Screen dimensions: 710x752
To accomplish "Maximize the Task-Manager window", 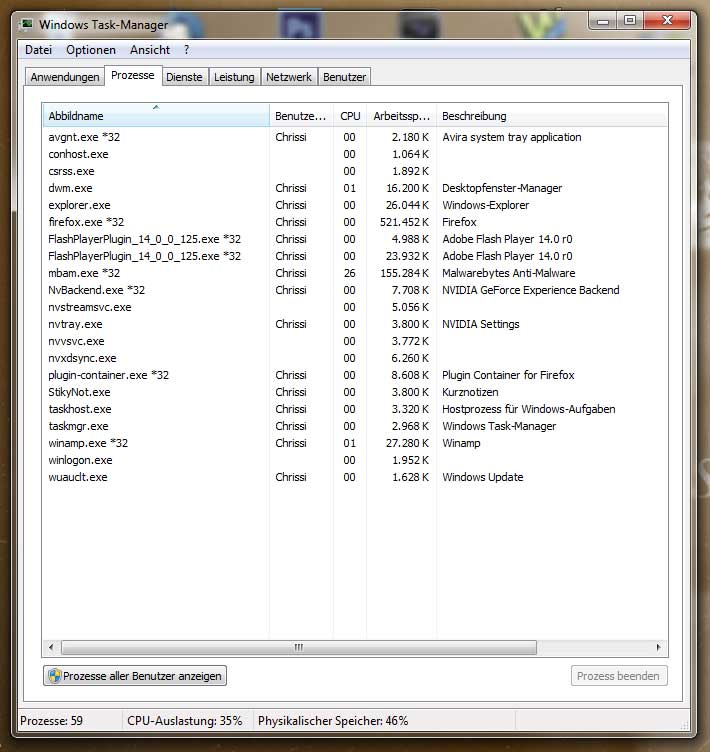I will [630, 21].
